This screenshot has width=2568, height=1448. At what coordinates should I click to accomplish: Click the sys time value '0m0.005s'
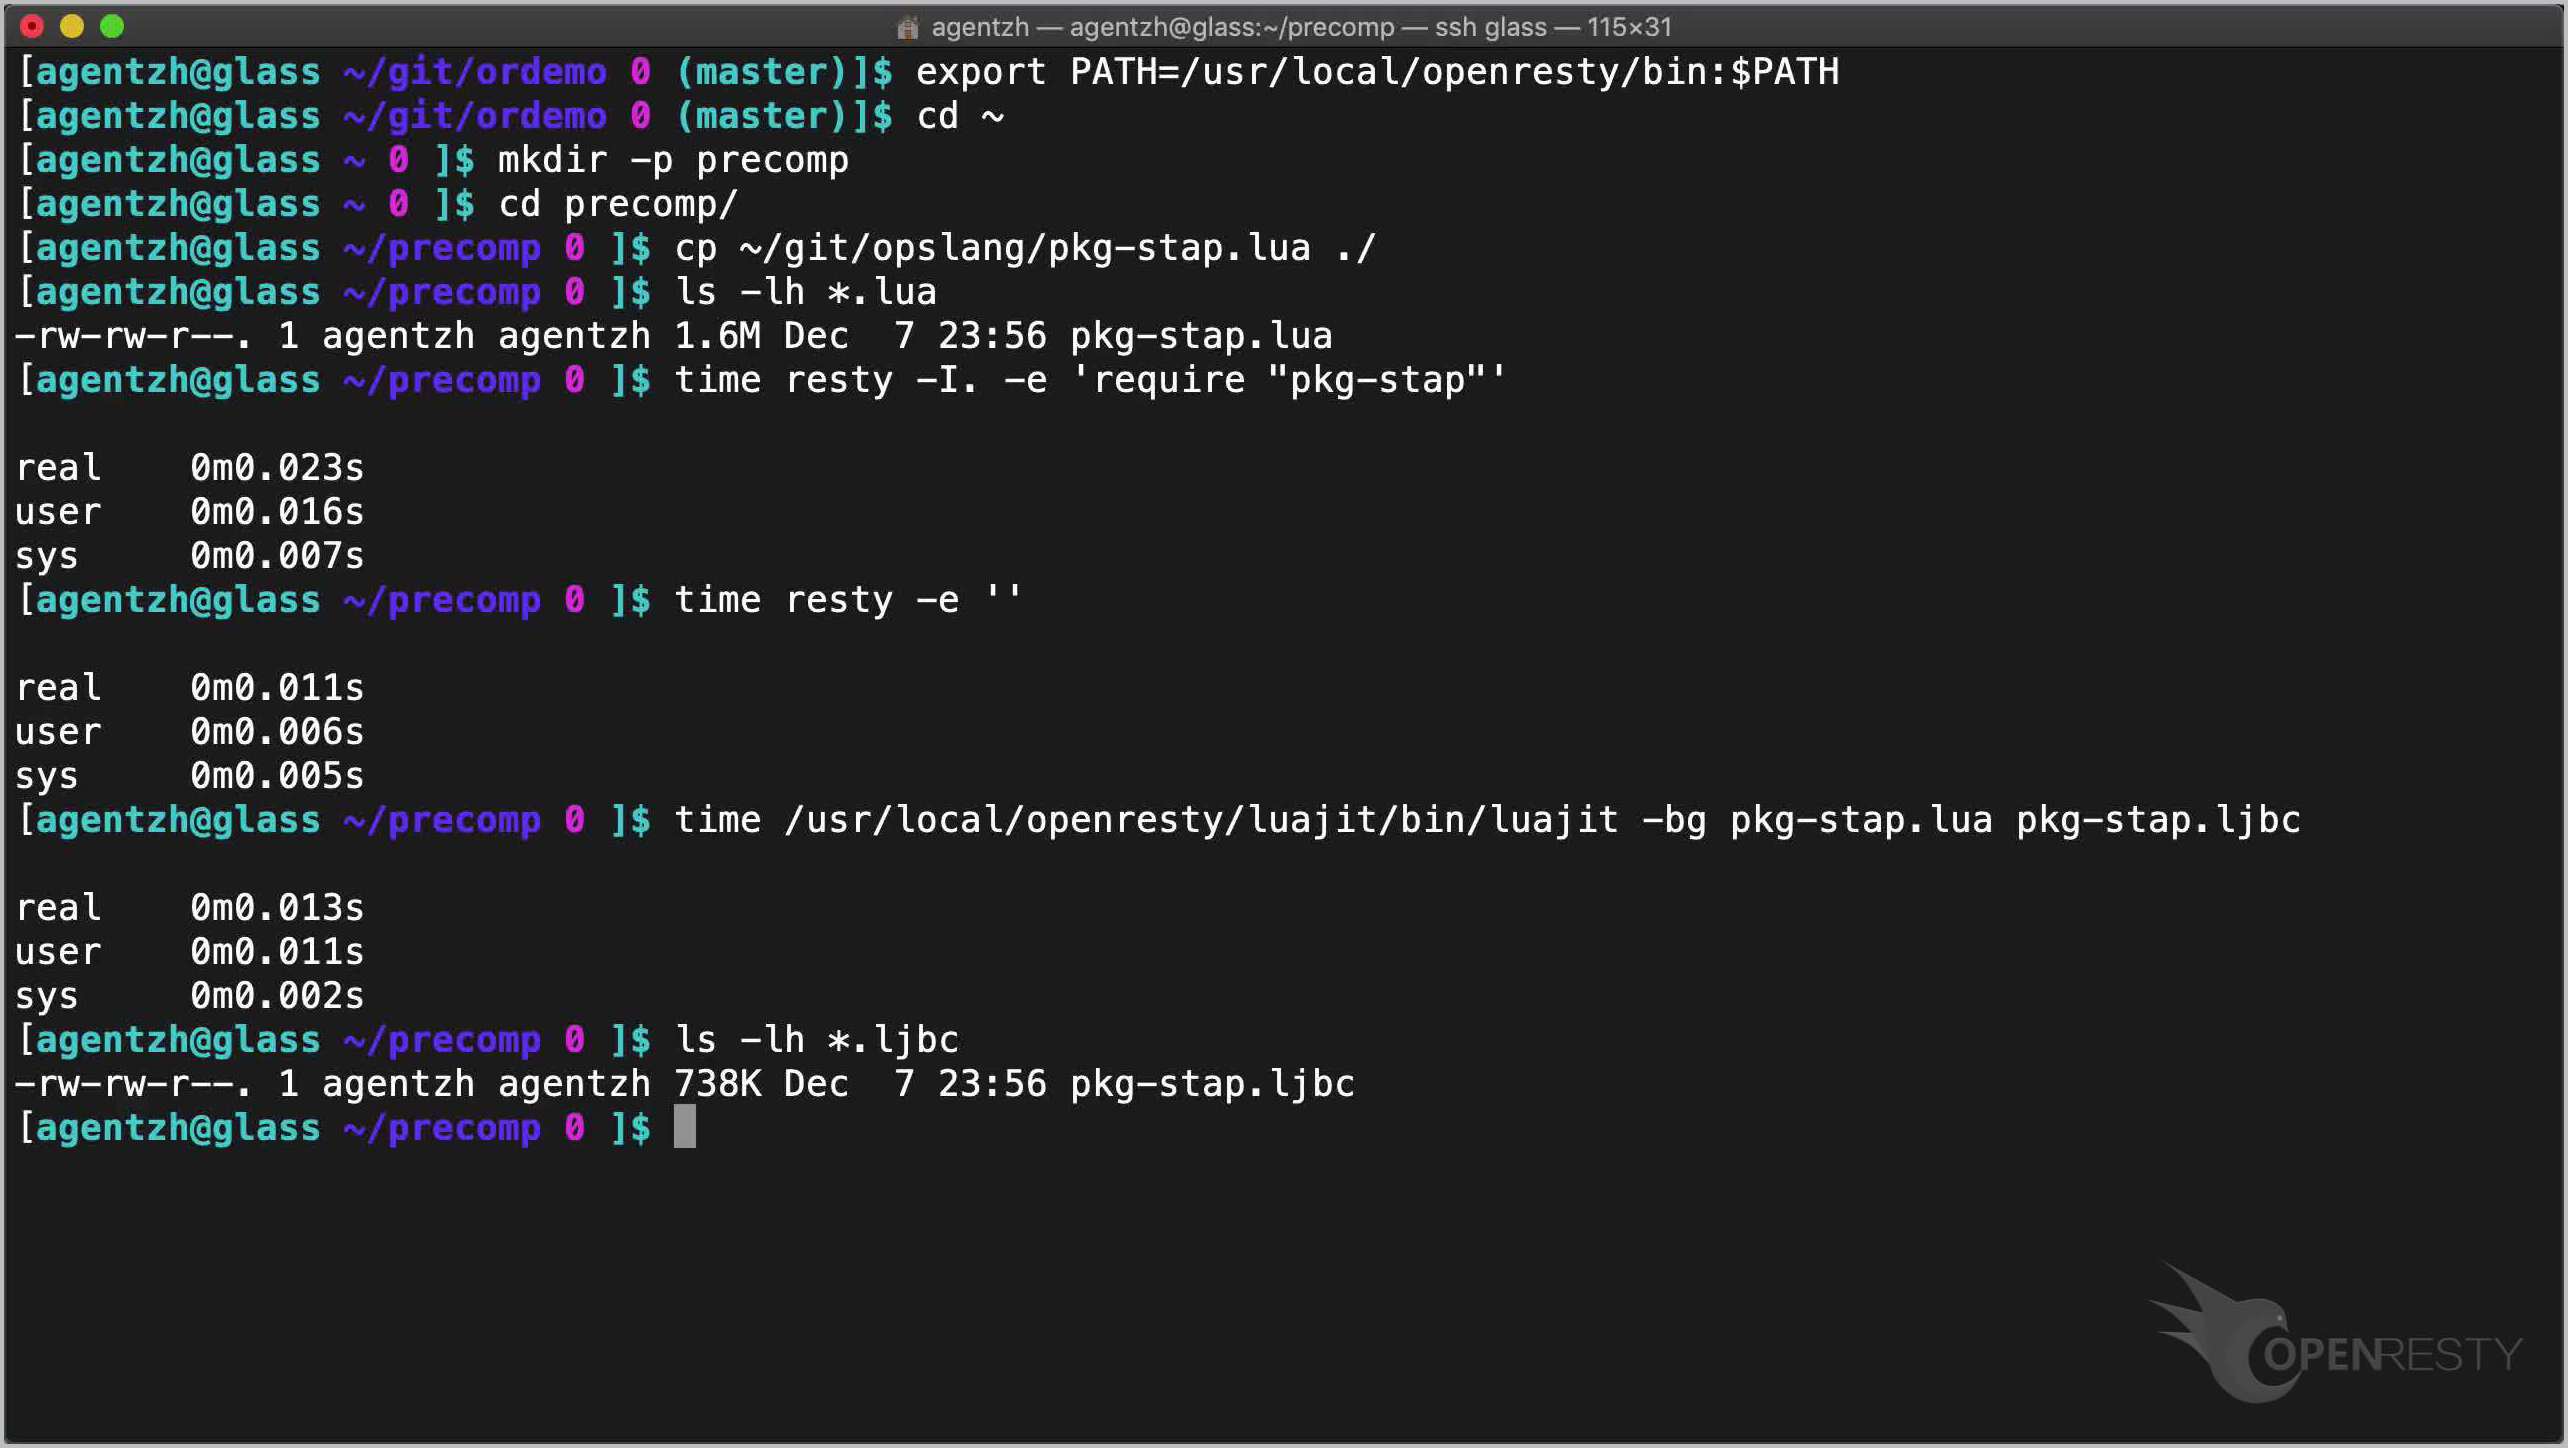[x=277, y=776]
